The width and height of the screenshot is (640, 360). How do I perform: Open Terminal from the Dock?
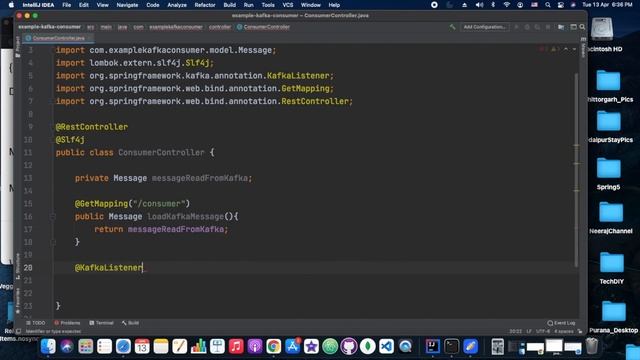coord(451,347)
